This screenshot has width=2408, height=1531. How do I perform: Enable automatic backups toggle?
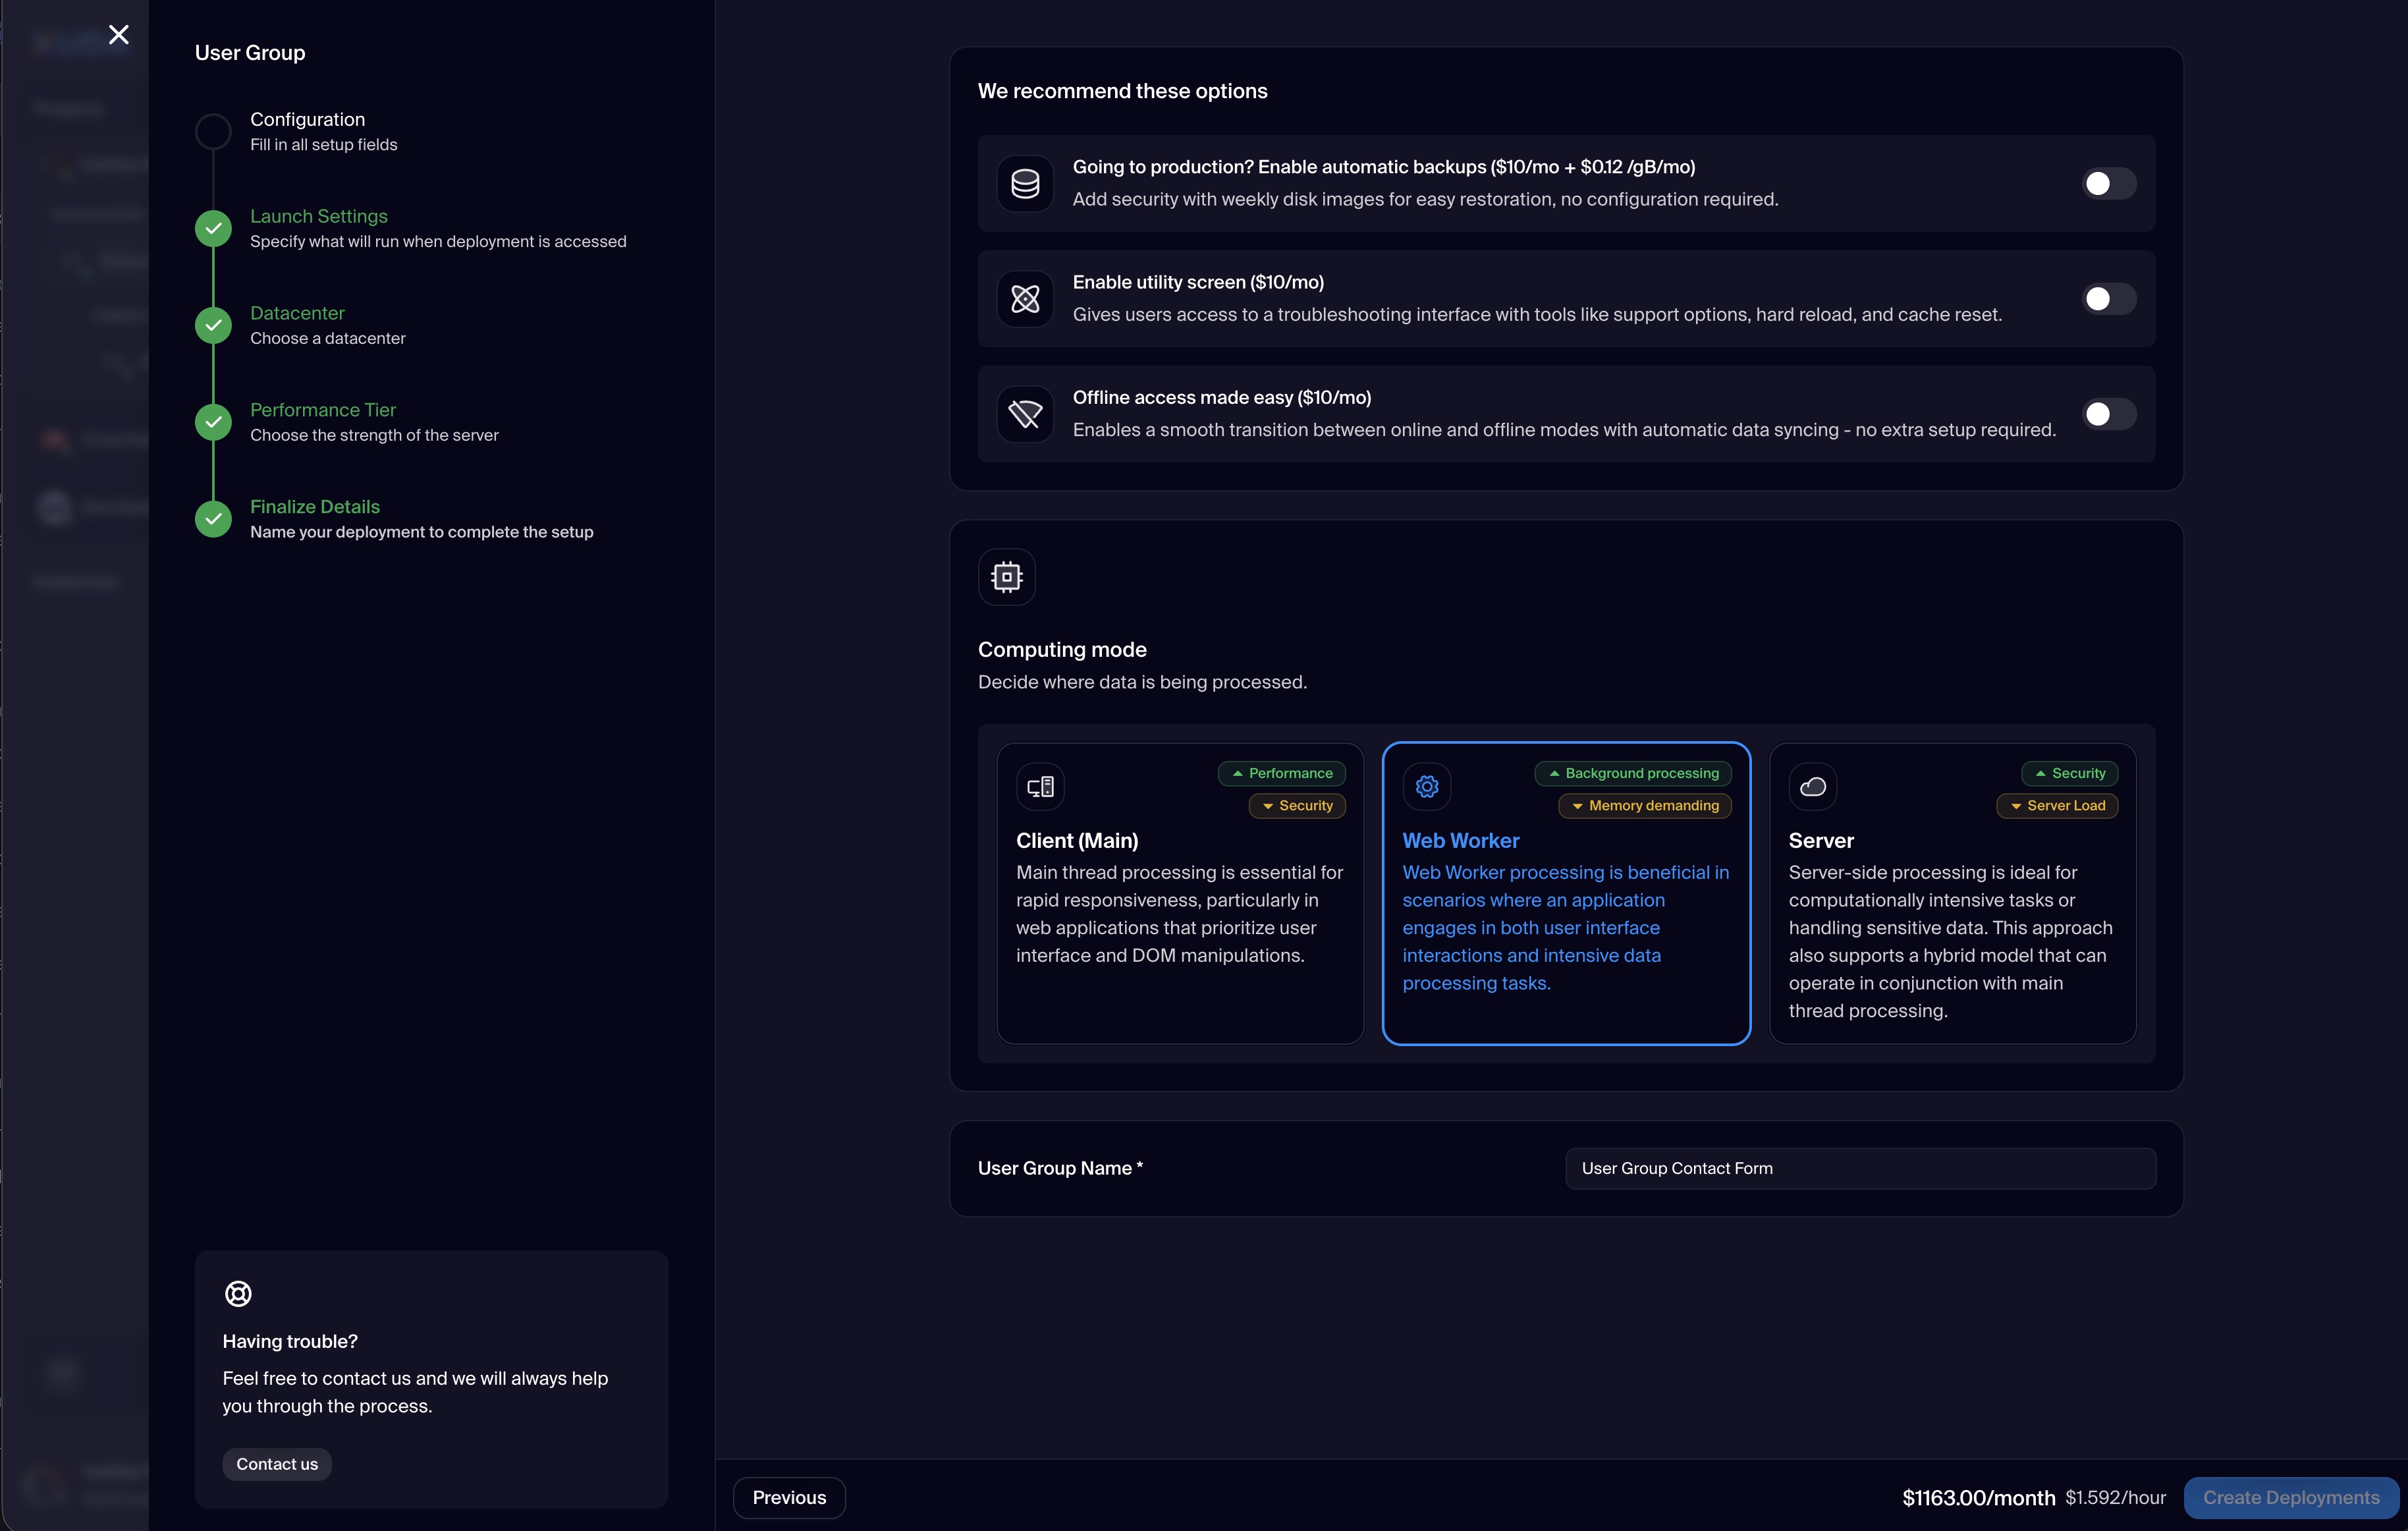[x=2108, y=183]
